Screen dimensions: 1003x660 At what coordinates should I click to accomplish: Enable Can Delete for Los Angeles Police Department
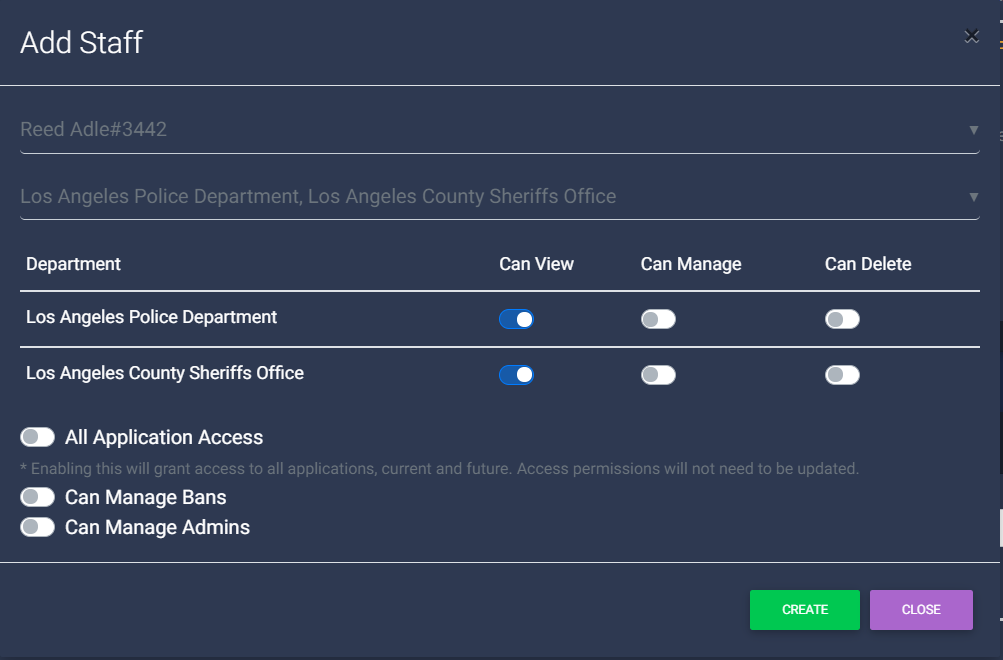pos(841,318)
